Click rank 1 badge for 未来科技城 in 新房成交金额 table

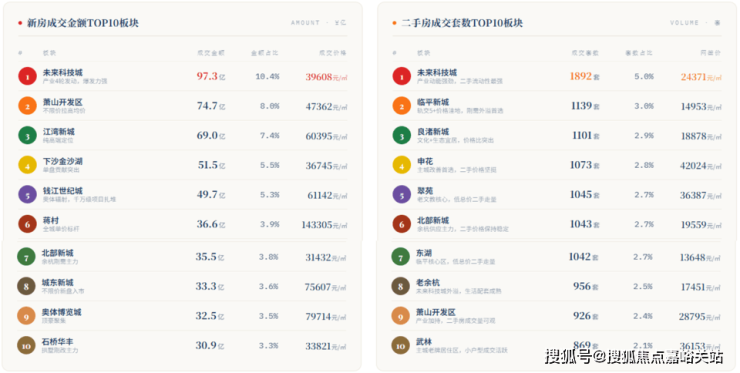click(x=27, y=76)
